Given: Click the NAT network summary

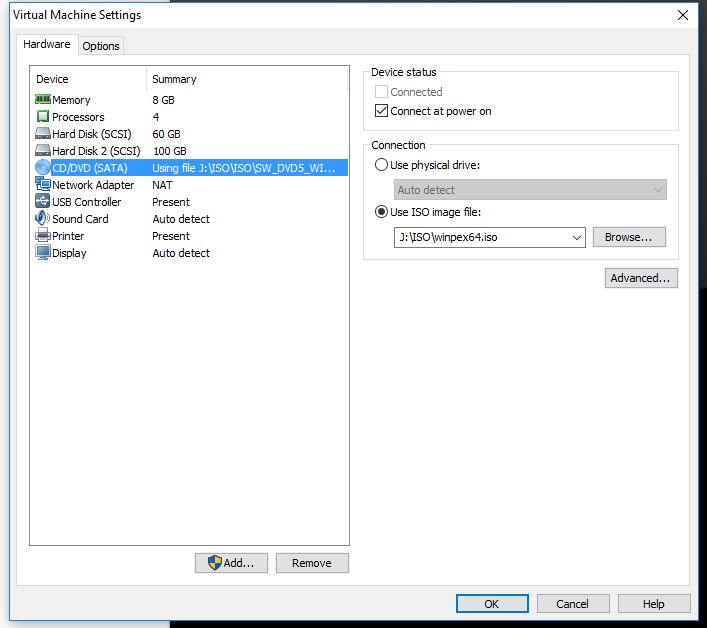Looking at the screenshot, I should 162,185.
